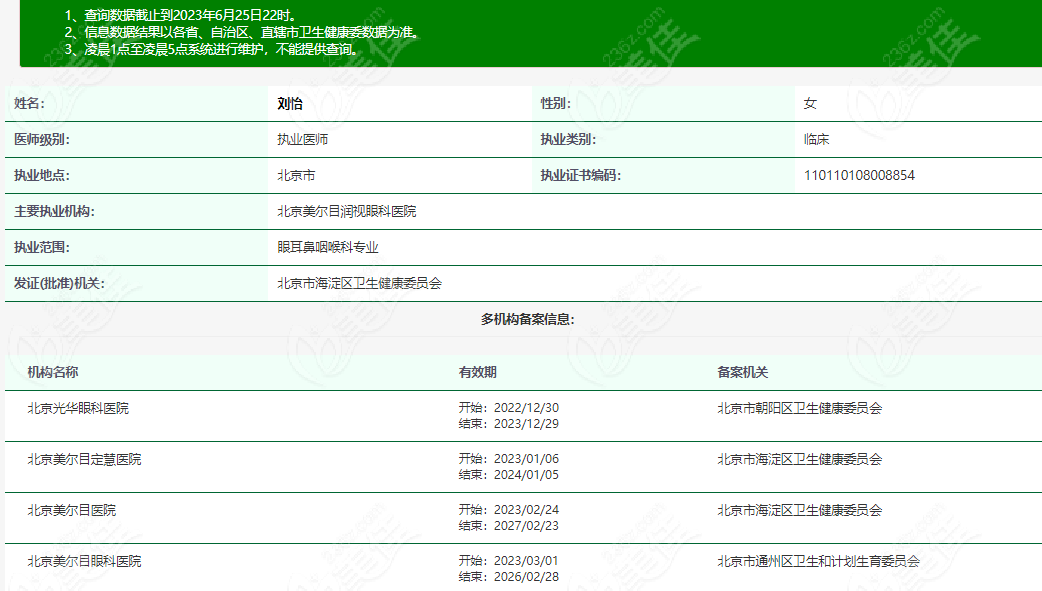Click filing authority in 北京美尔目定慧医院 row

(x=799, y=459)
